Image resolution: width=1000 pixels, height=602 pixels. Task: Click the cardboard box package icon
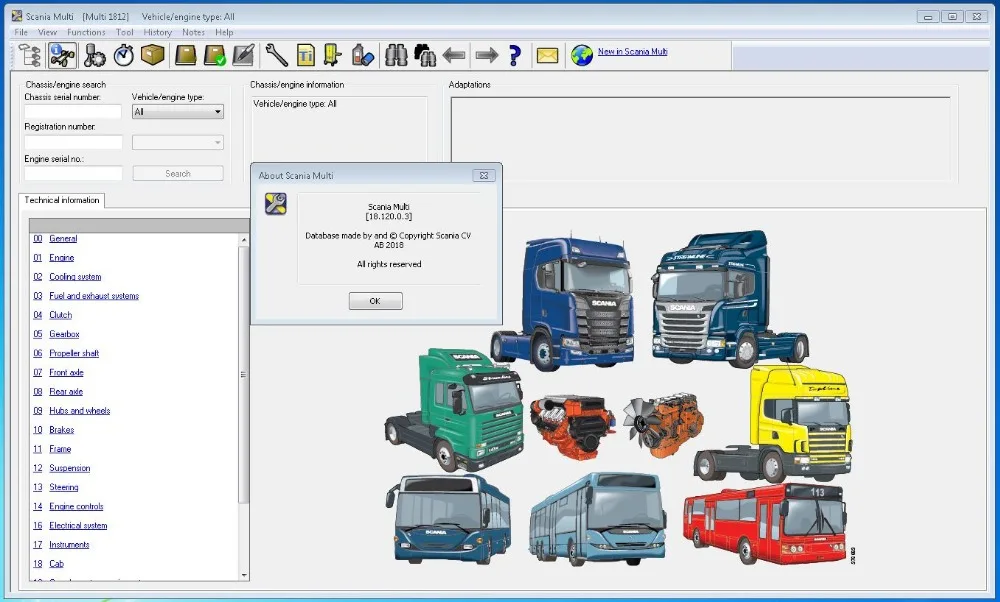[x=152, y=55]
